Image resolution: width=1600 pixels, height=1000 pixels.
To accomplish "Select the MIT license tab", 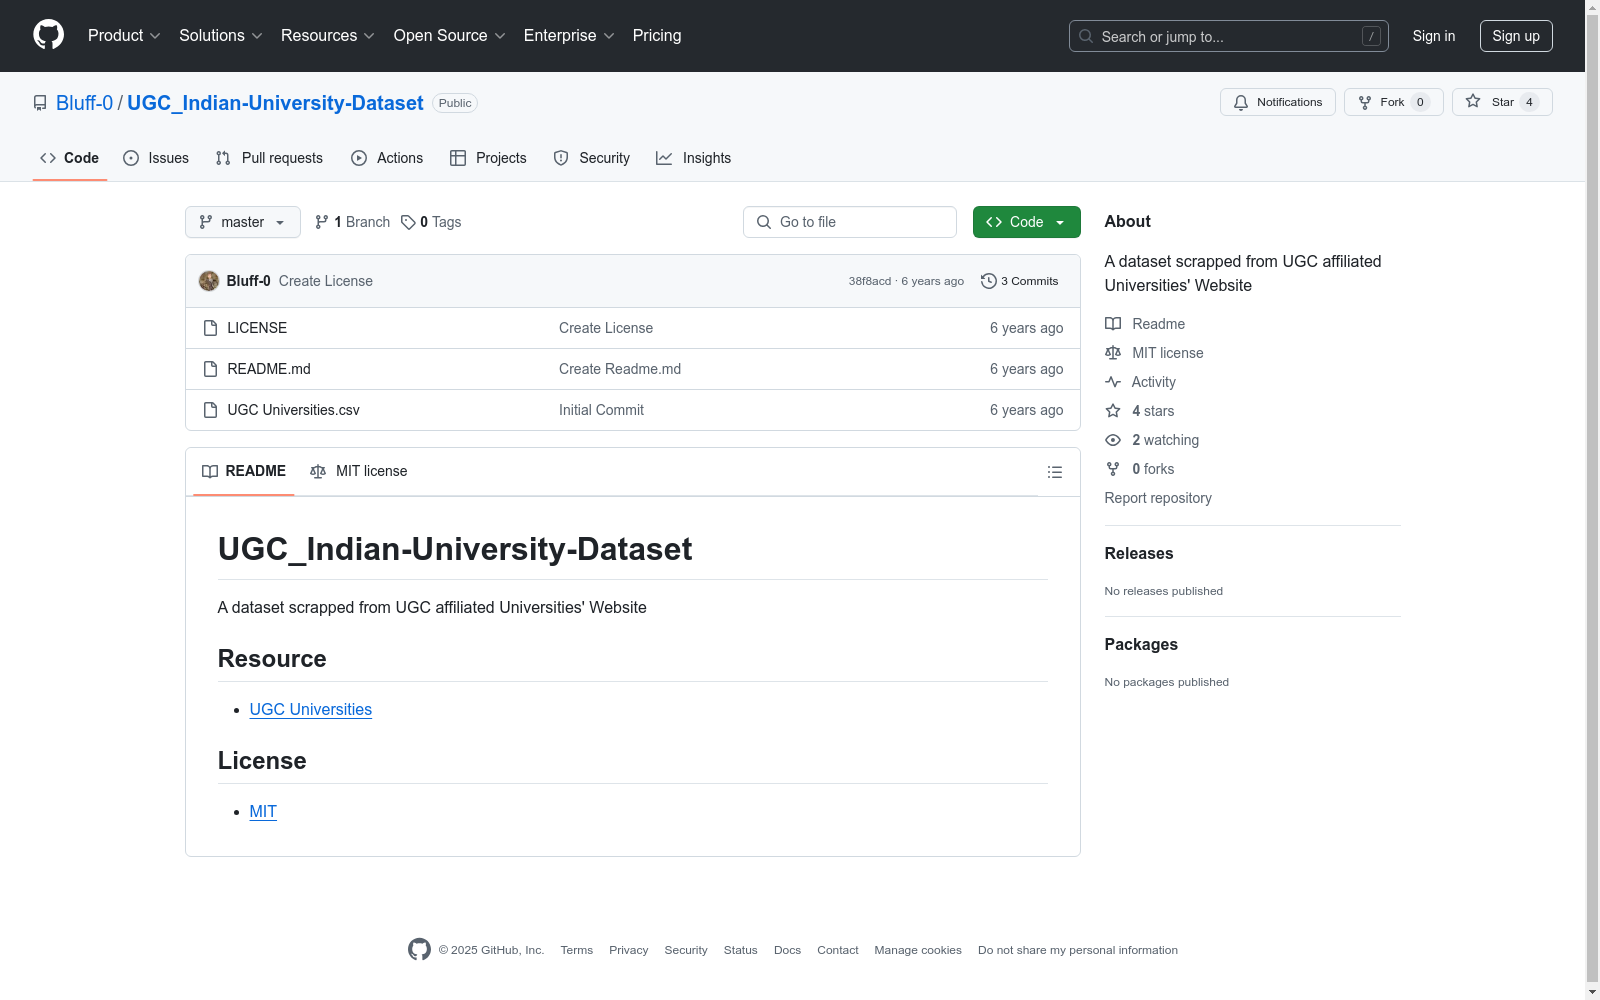I will (359, 471).
